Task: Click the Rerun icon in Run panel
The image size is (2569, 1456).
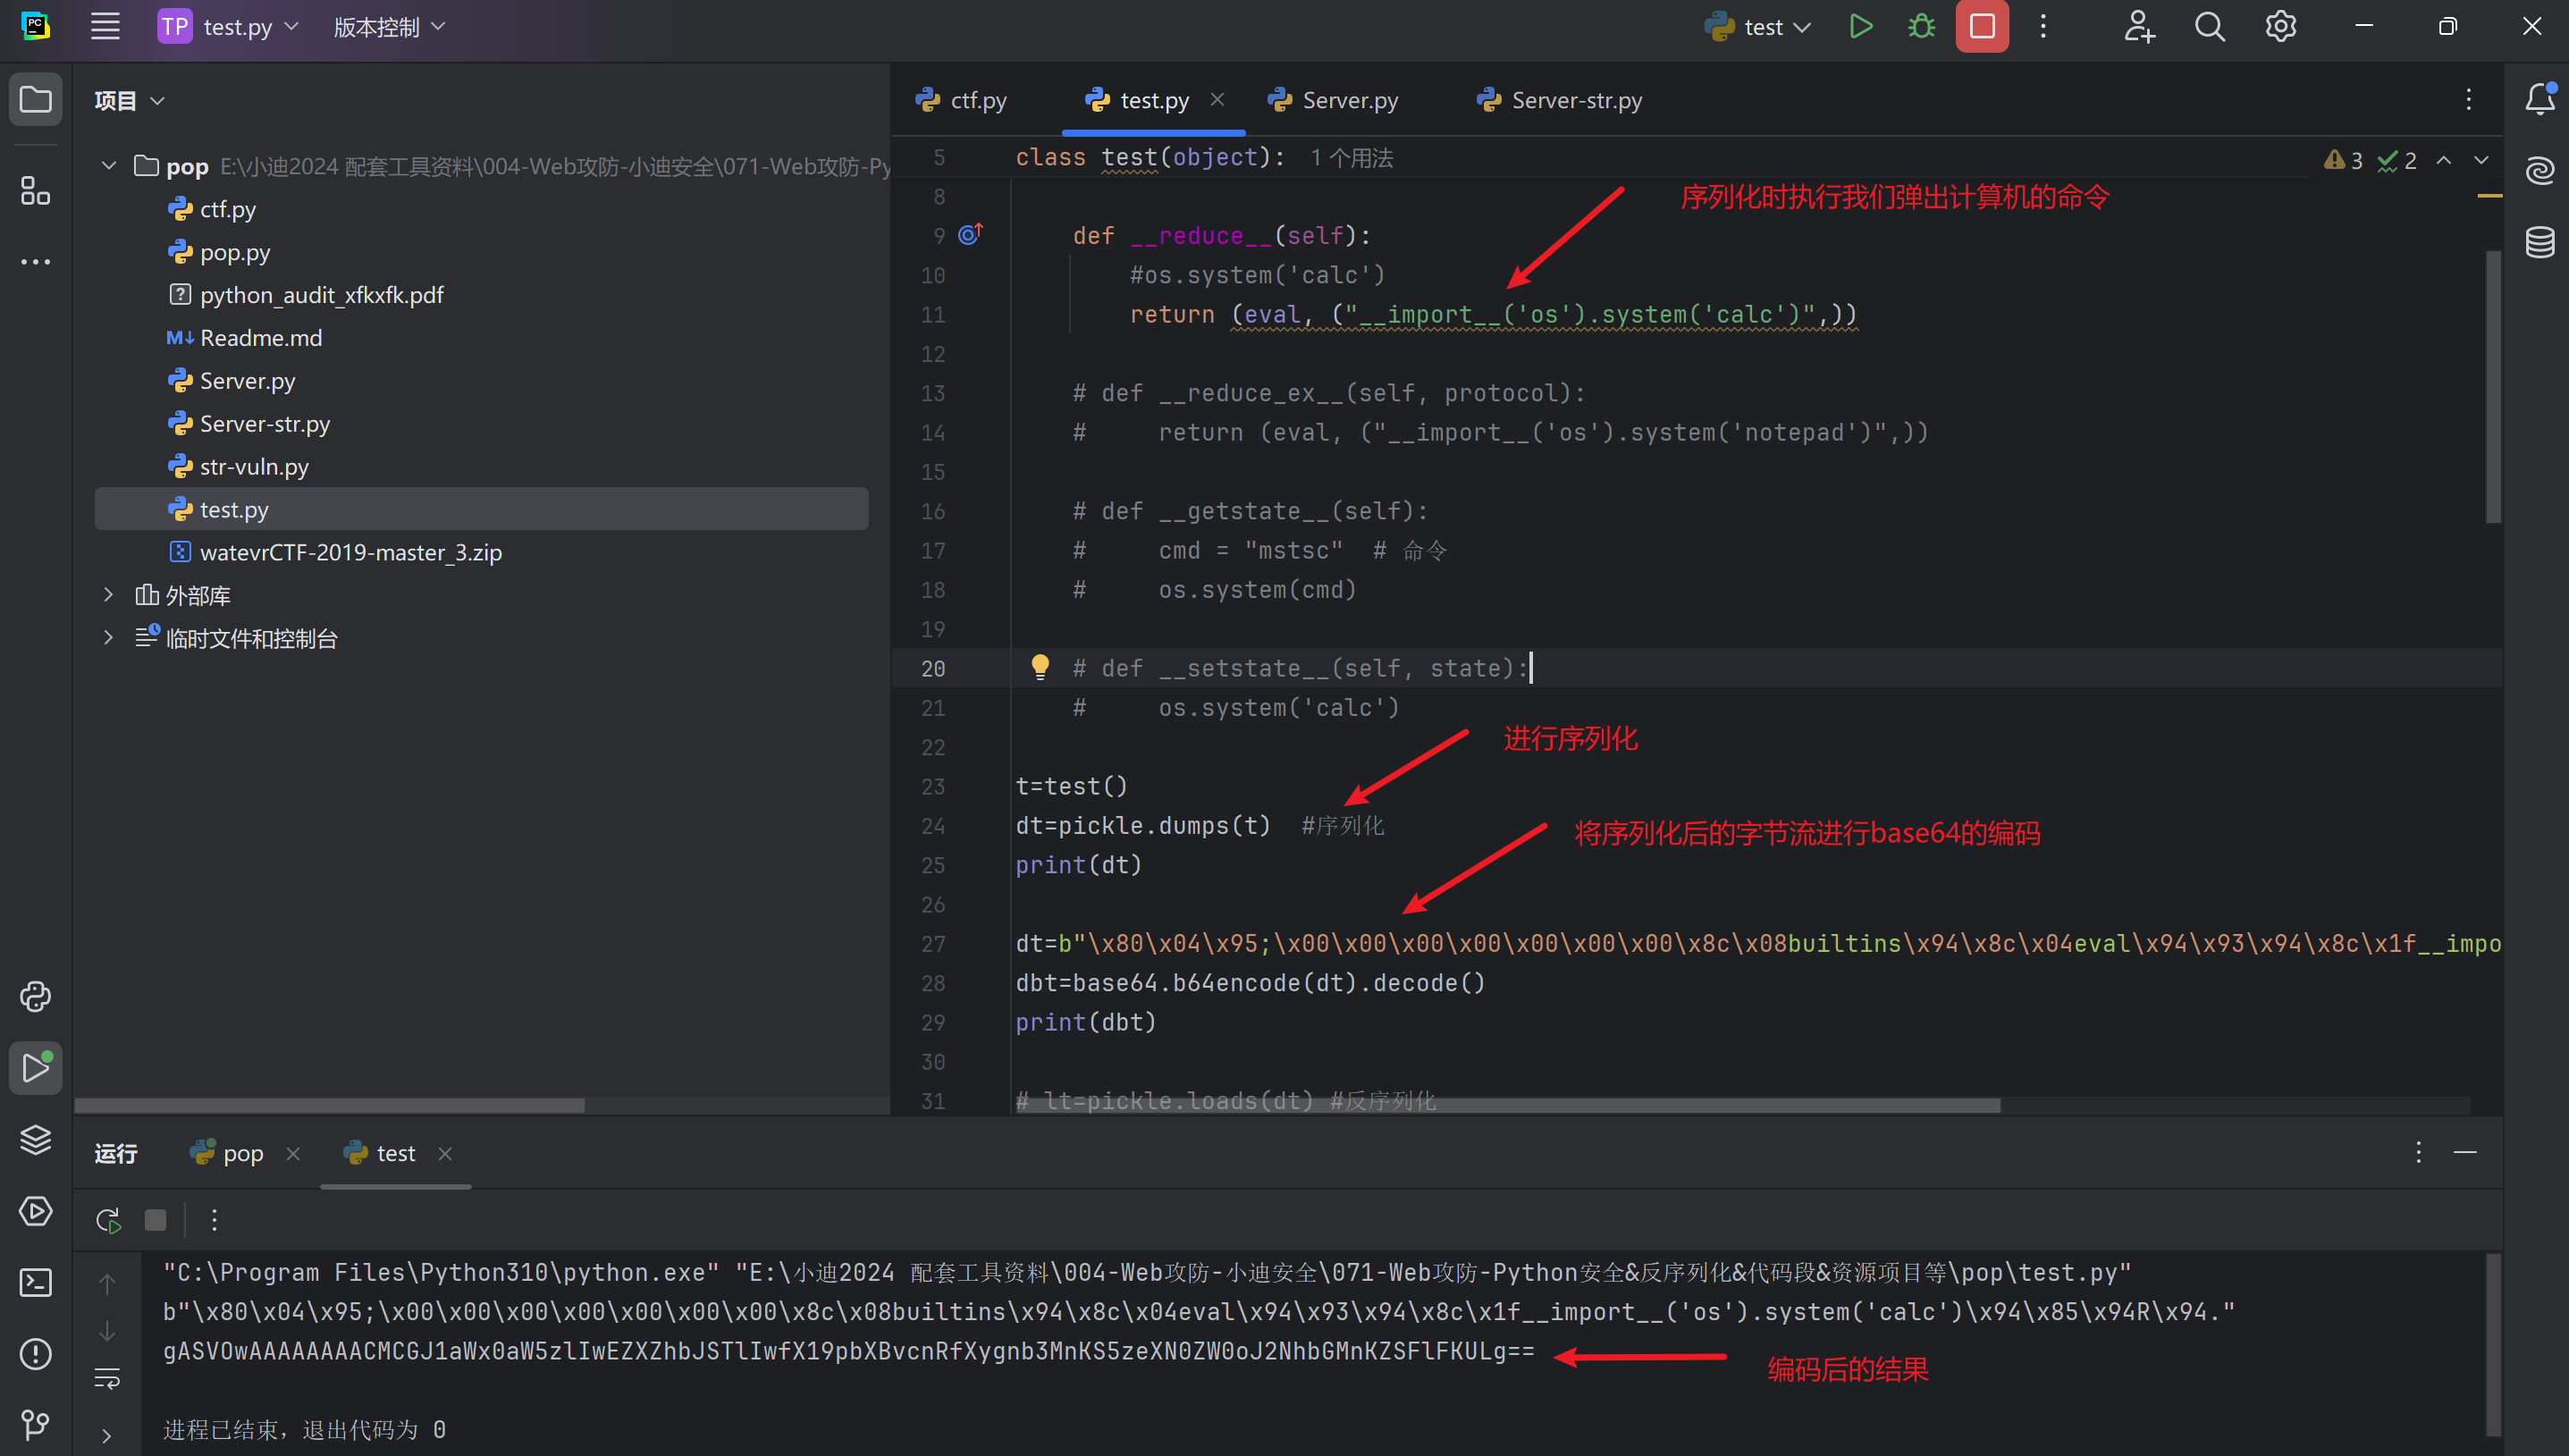Action: (x=108, y=1220)
